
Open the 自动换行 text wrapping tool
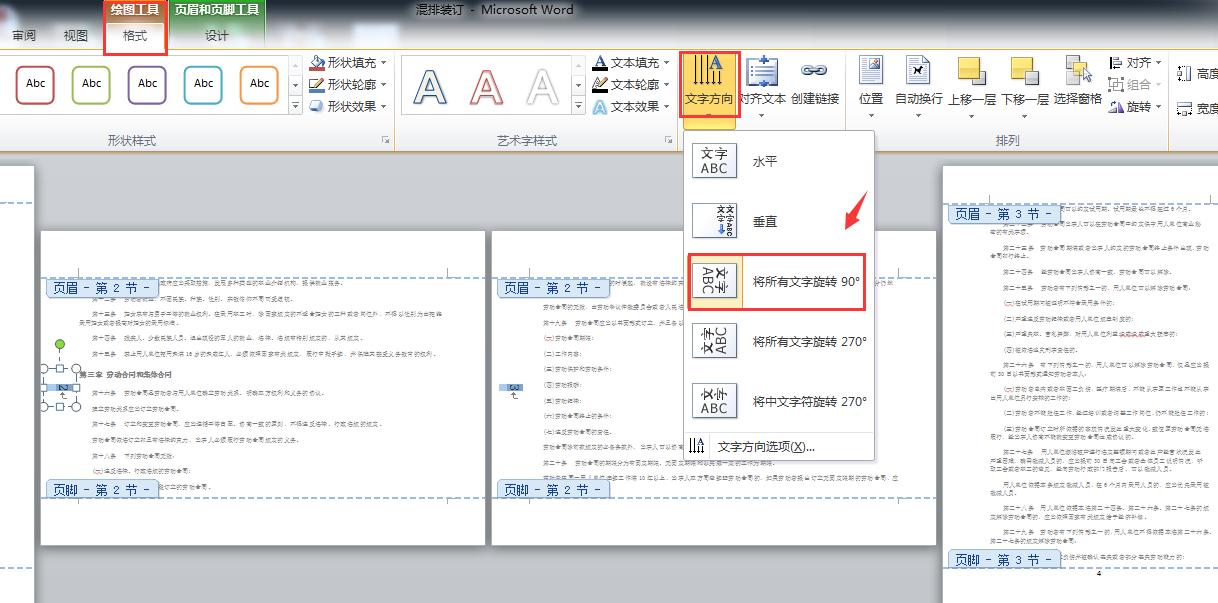[916, 78]
